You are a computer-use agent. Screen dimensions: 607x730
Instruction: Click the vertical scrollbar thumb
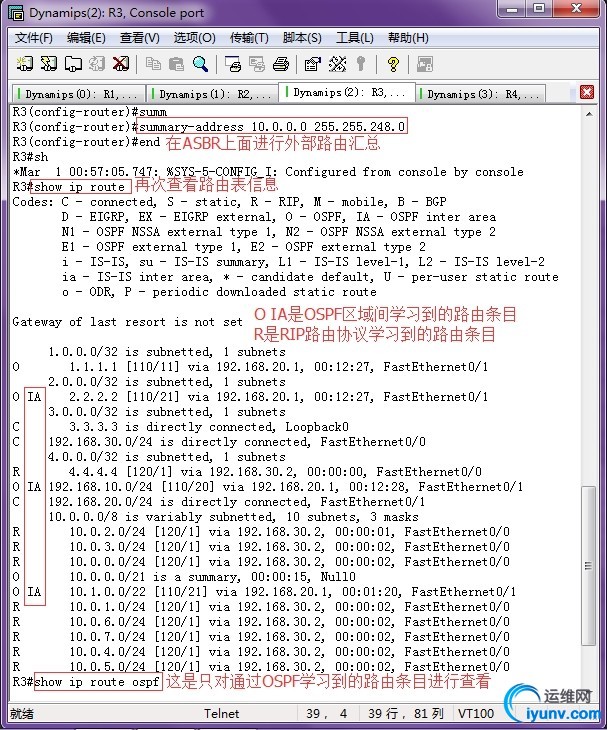tap(589, 566)
